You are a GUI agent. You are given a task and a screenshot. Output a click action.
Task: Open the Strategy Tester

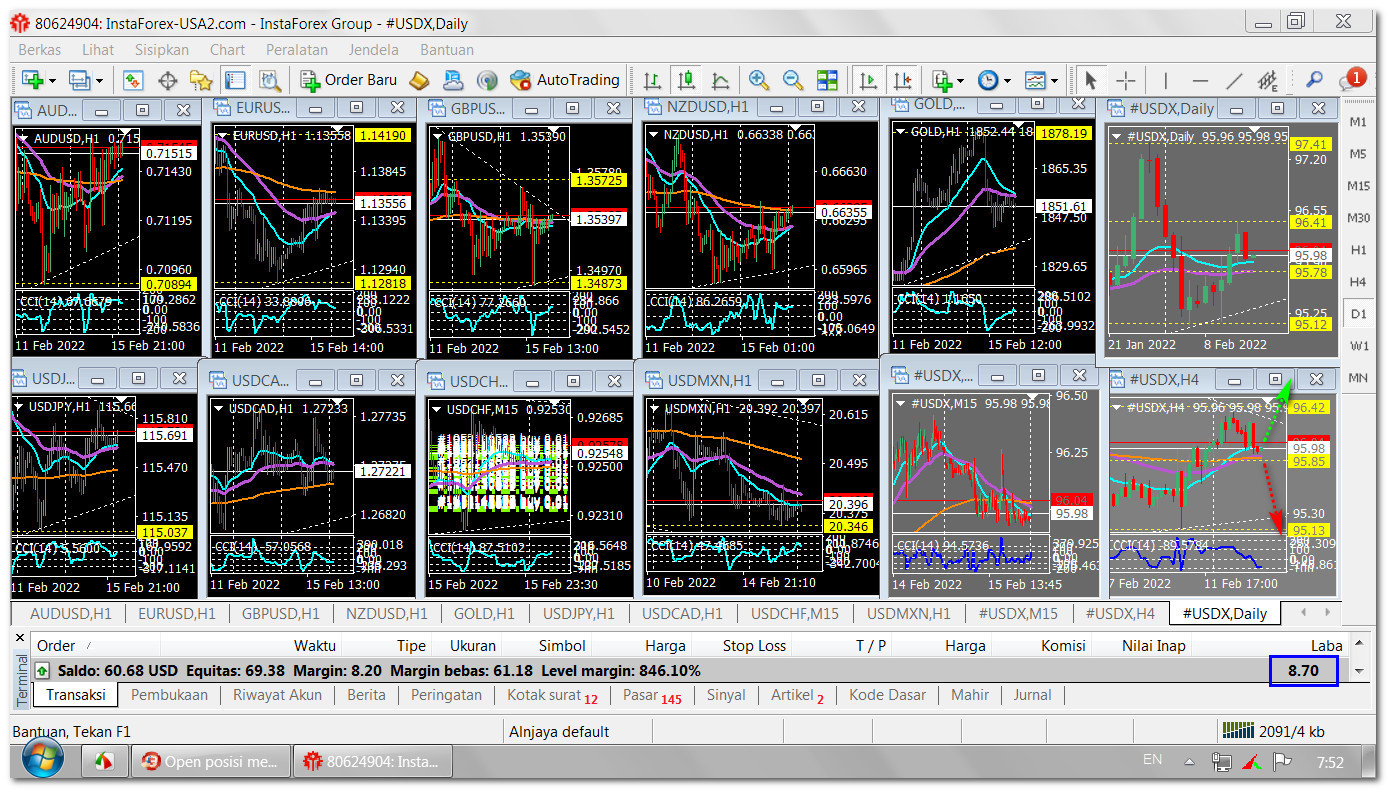270,80
